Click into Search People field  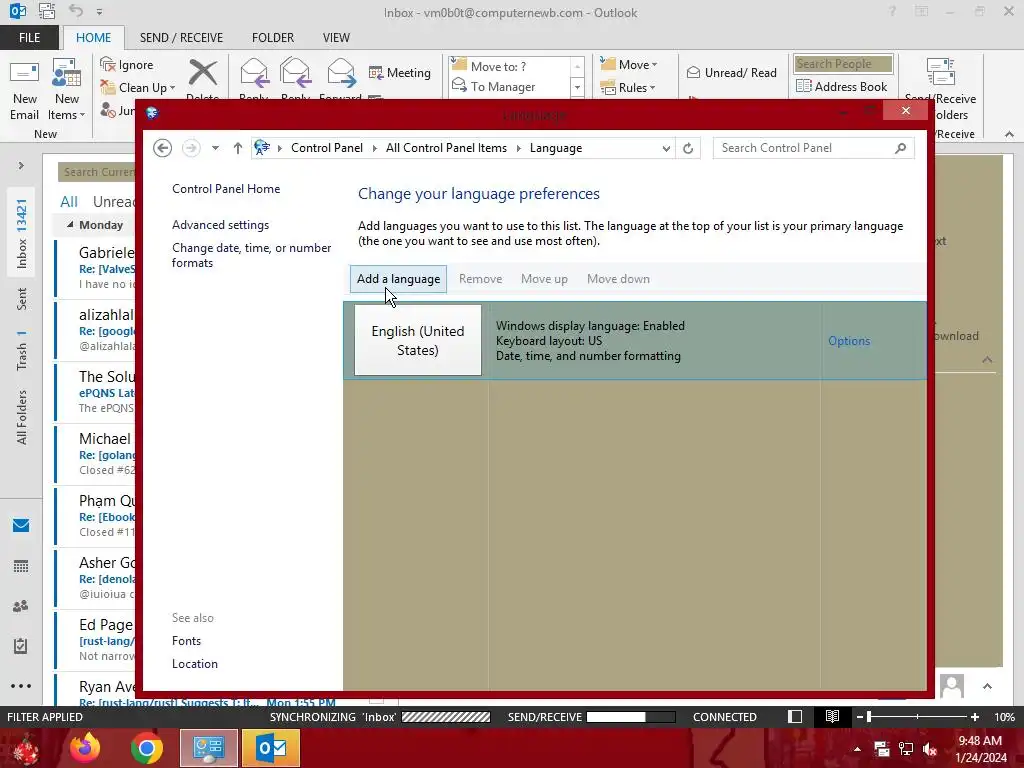click(x=843, y=64)
